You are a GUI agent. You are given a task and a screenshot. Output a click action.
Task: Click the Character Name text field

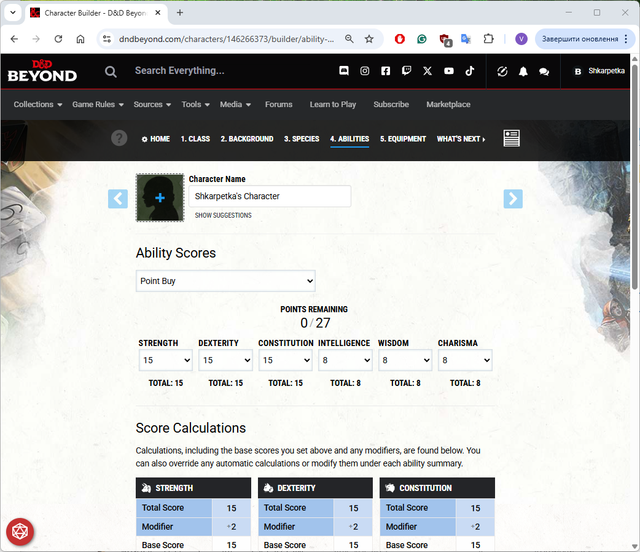[x=270, y=196]
